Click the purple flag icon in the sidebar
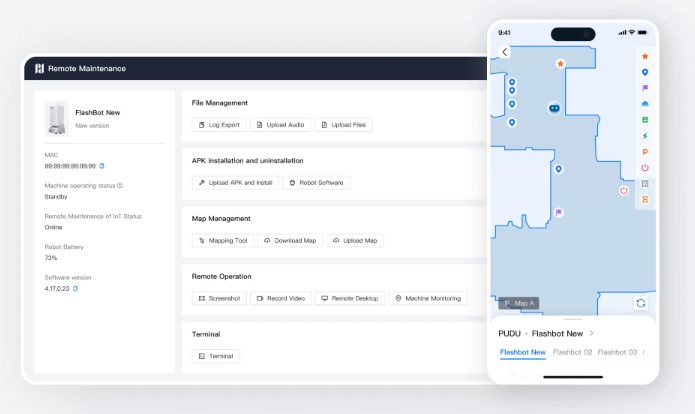695x414 pixels. point(645,88)
